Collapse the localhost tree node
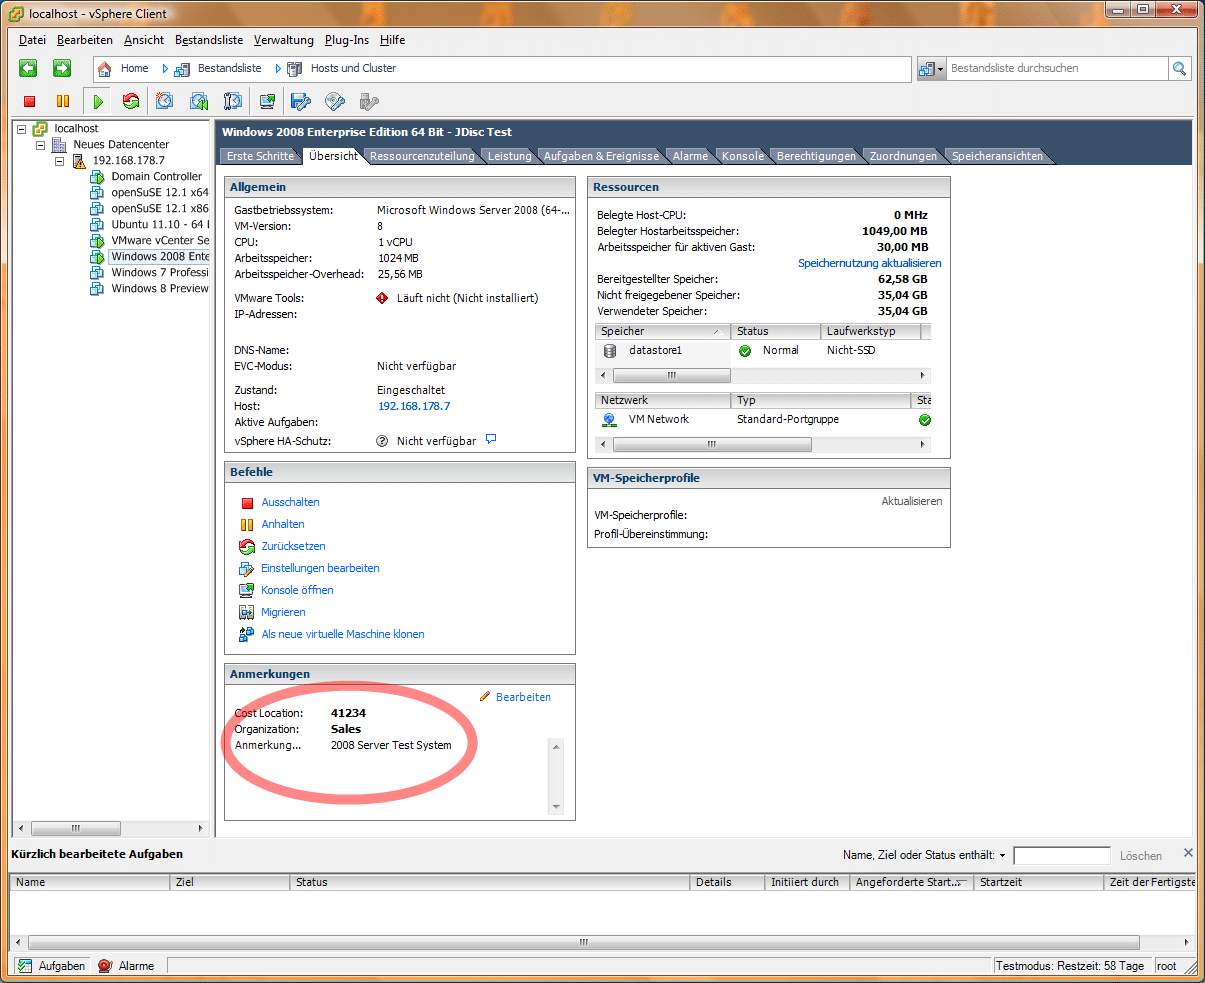 coord(22,129)
